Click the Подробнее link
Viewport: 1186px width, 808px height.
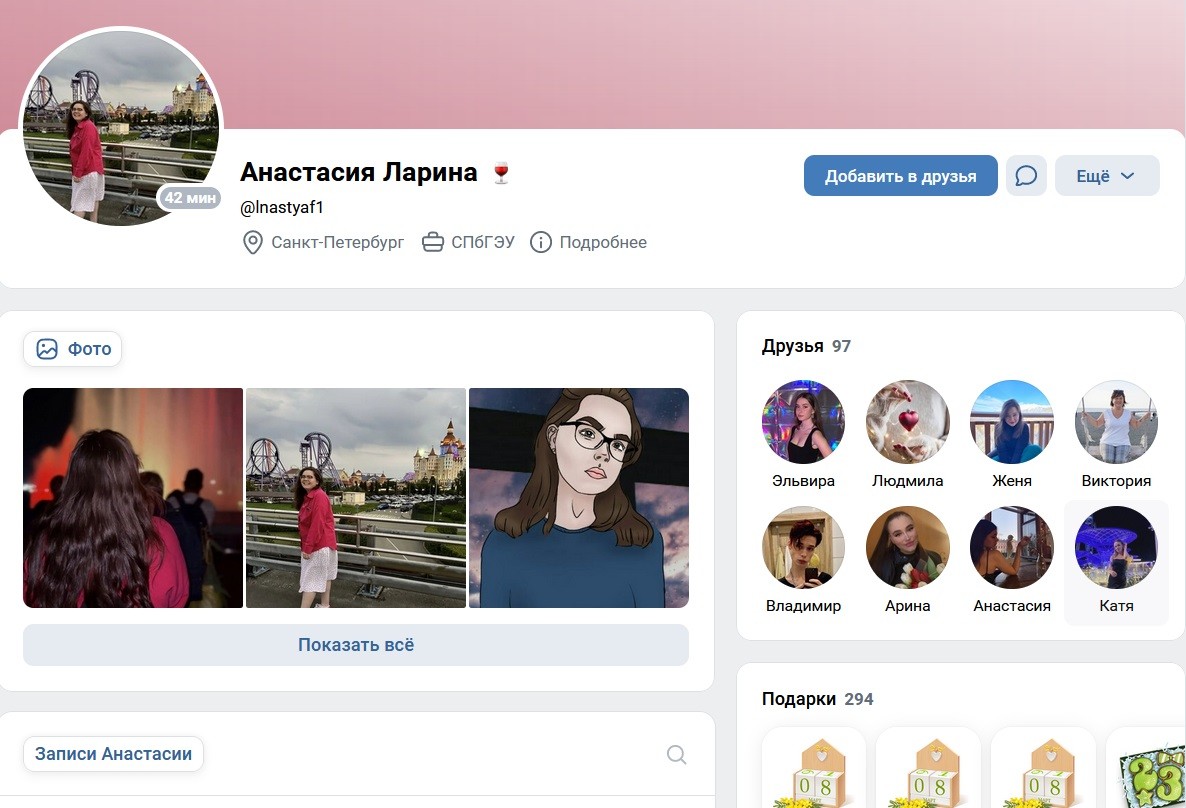[603, 242]
